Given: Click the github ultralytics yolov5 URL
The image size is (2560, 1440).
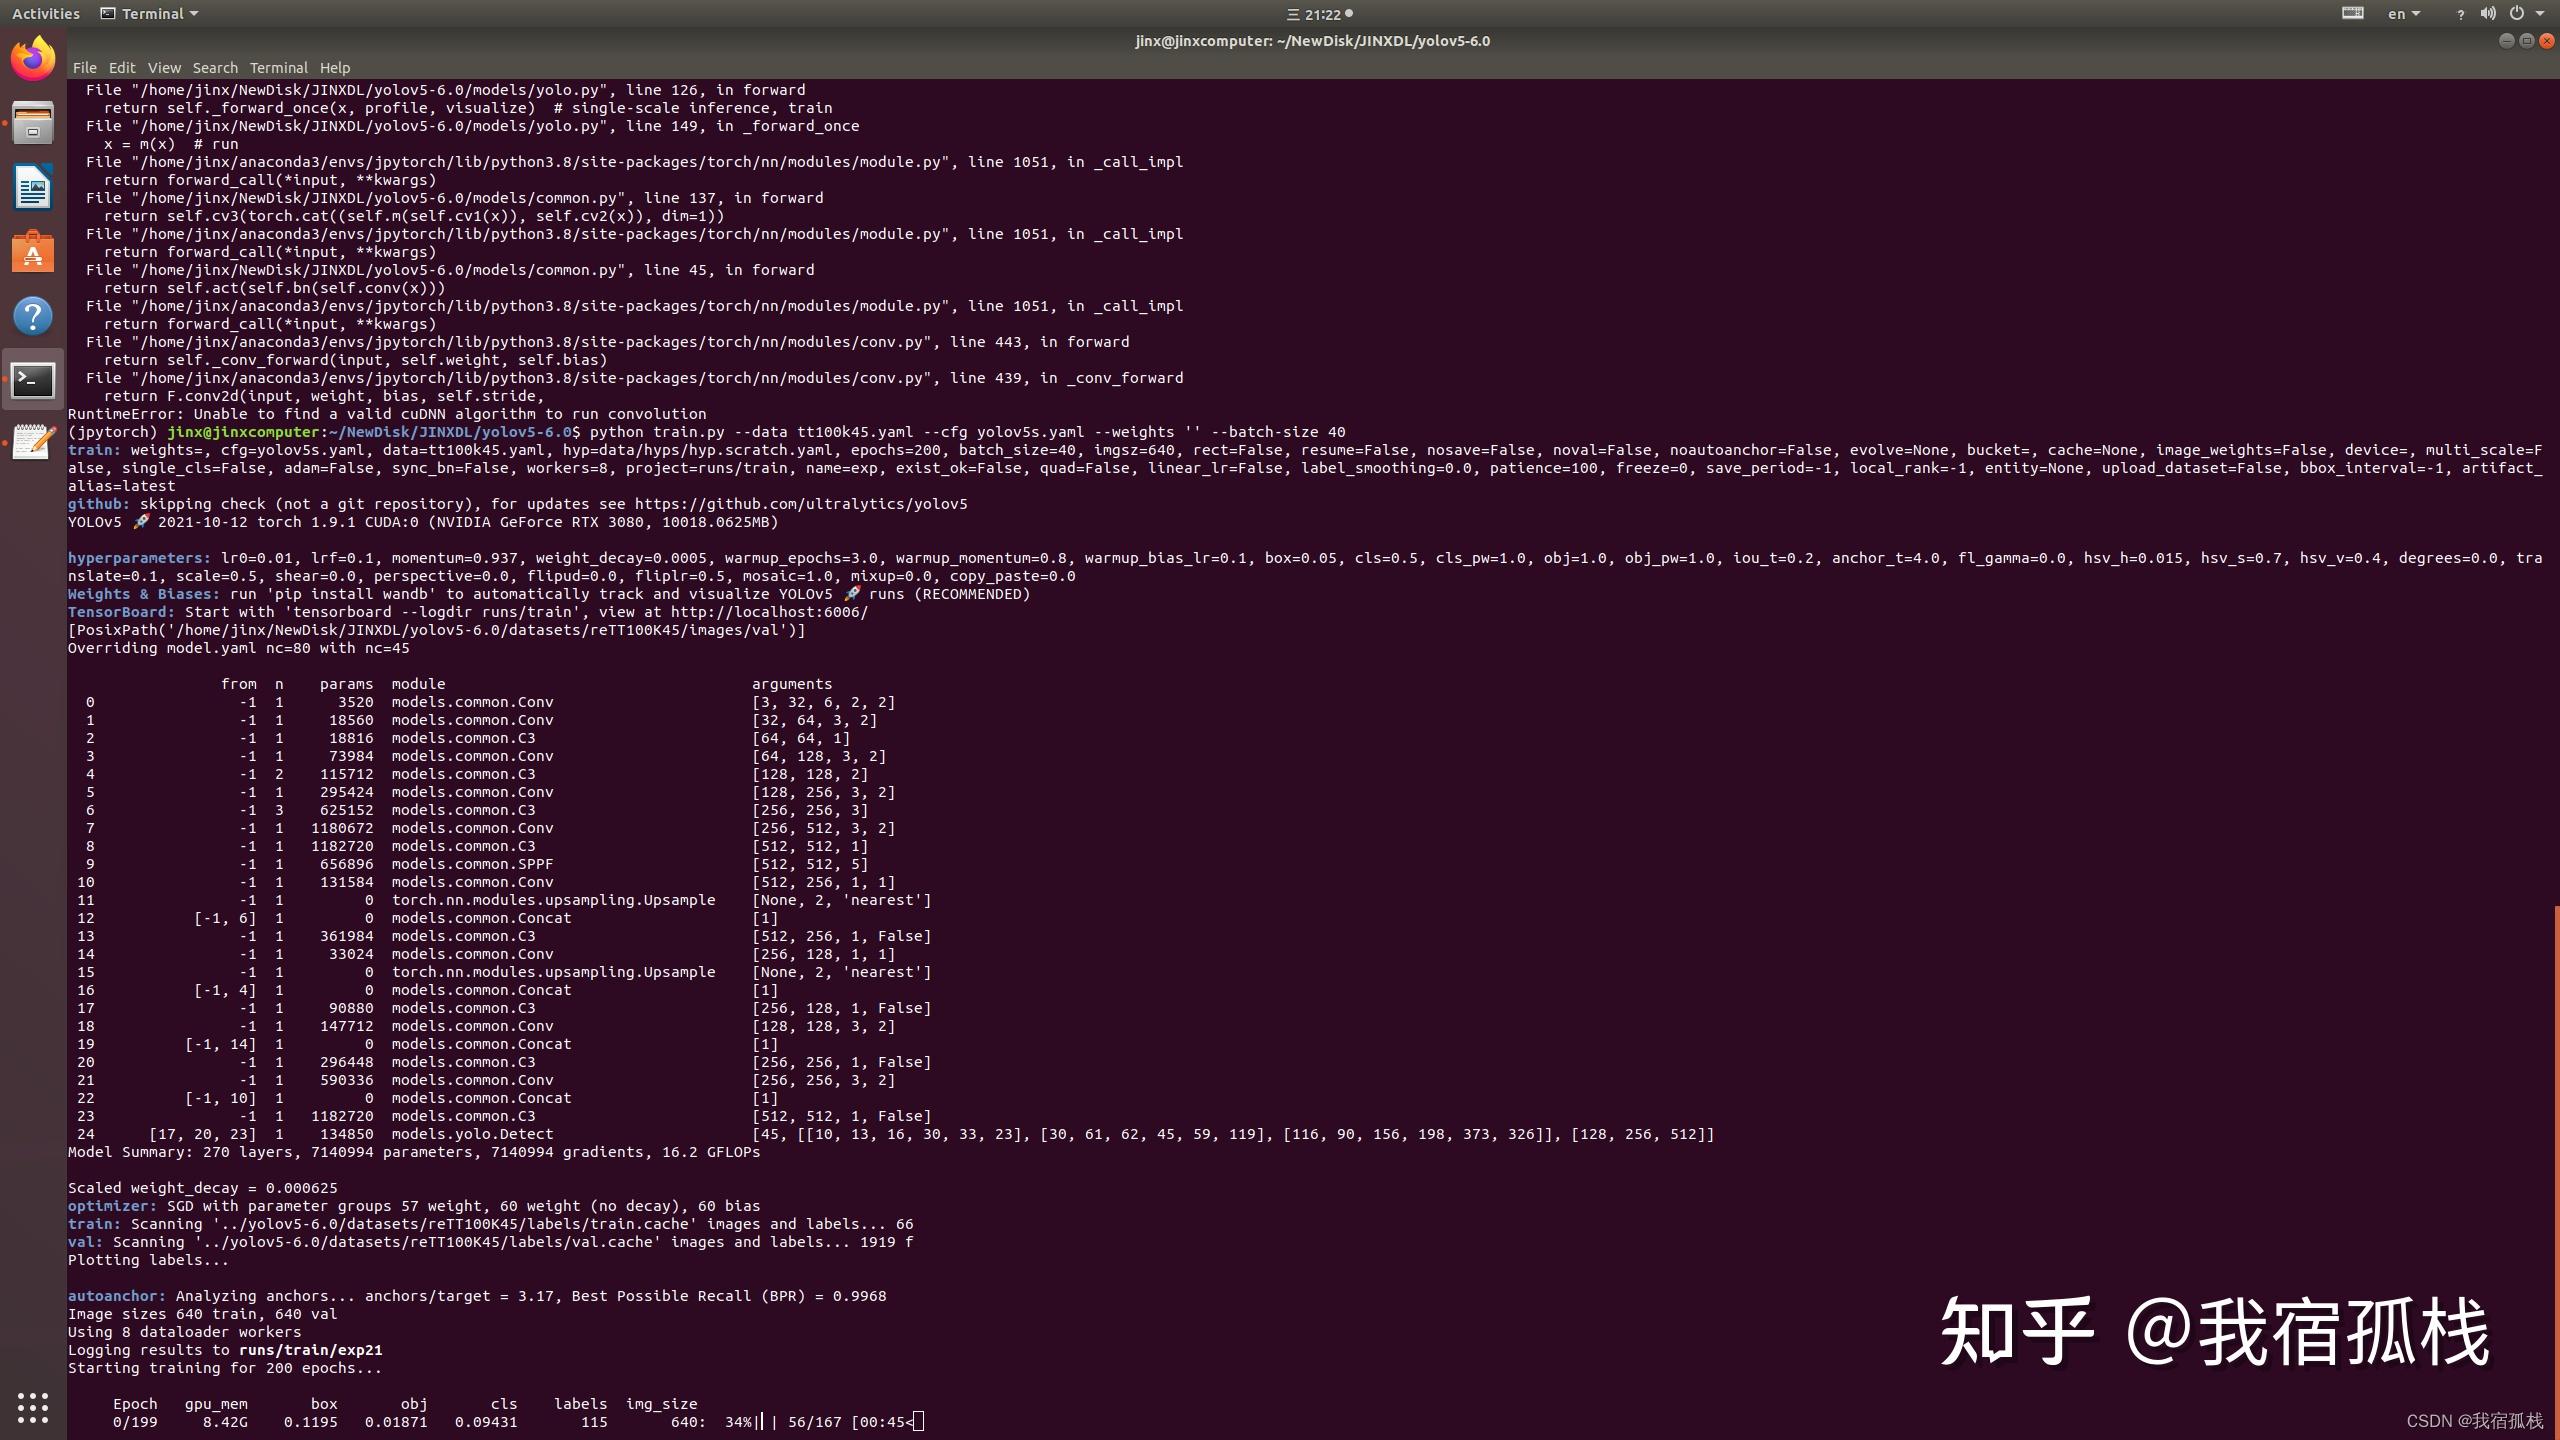Looking at the screenshot, I should [800, 504].
